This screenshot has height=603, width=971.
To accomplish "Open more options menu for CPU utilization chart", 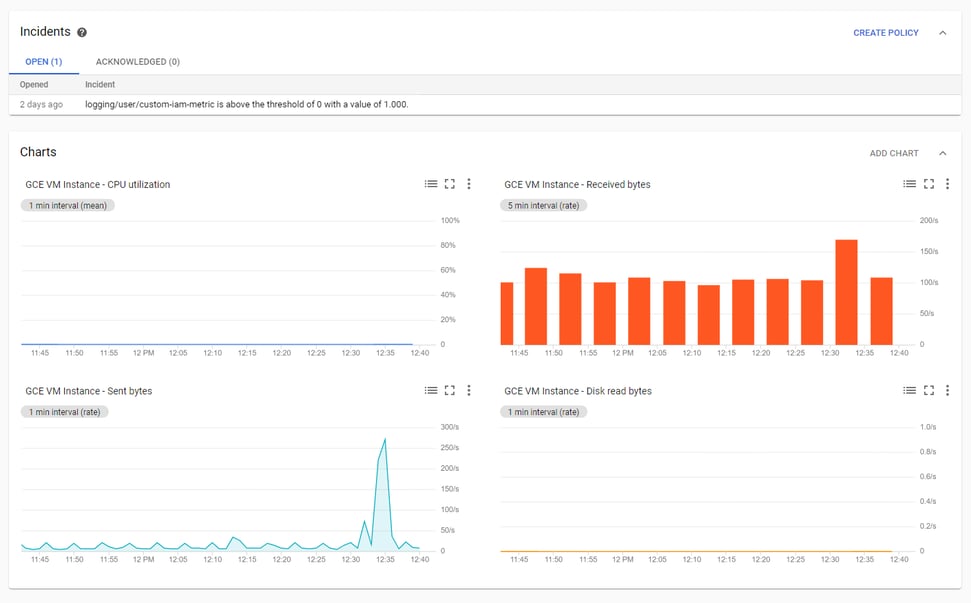I will [469, 184].
